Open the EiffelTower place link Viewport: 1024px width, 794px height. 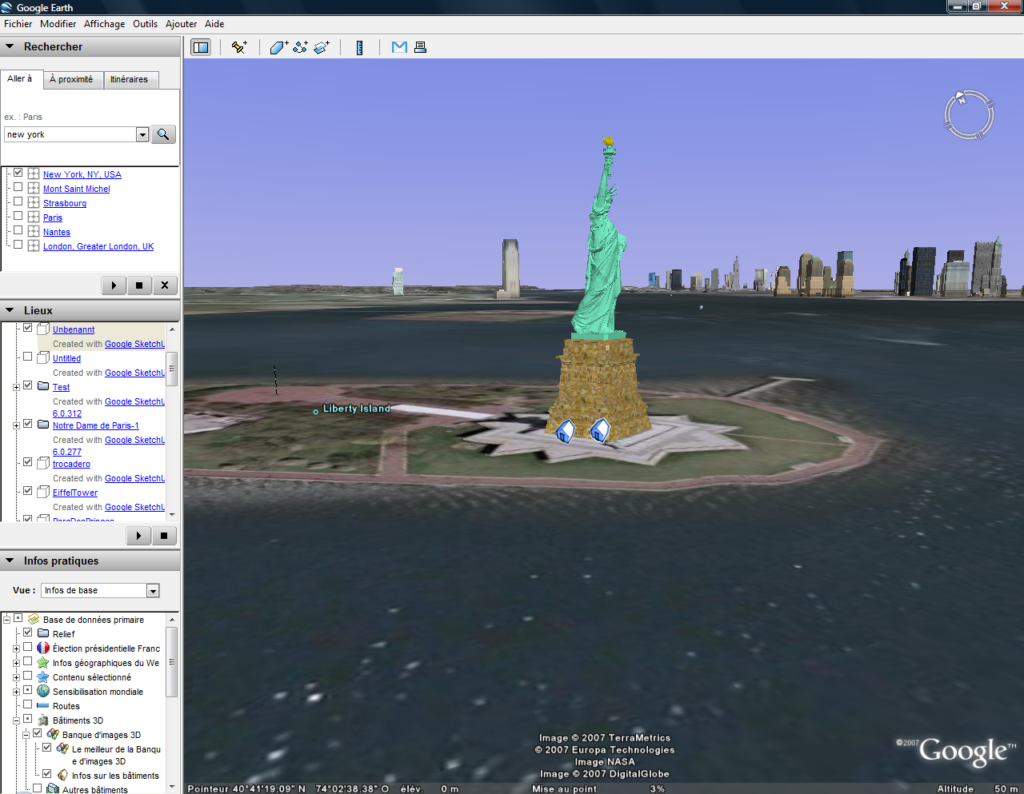pos(75,493)
